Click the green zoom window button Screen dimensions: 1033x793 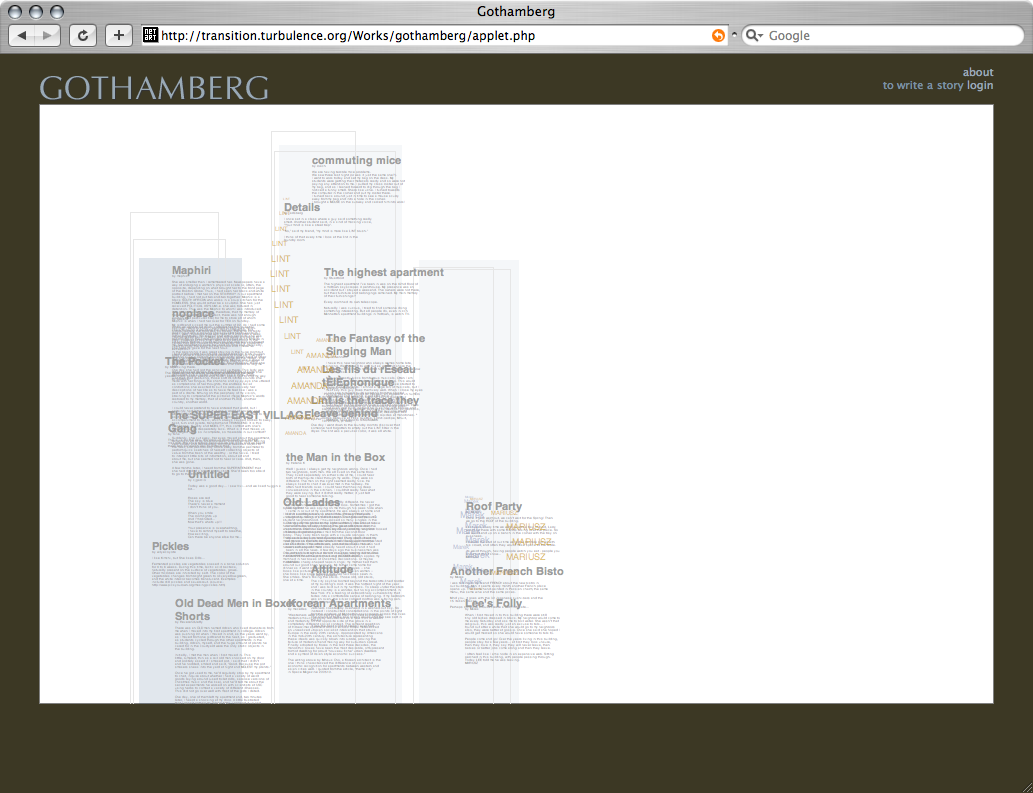pos(56,11)
